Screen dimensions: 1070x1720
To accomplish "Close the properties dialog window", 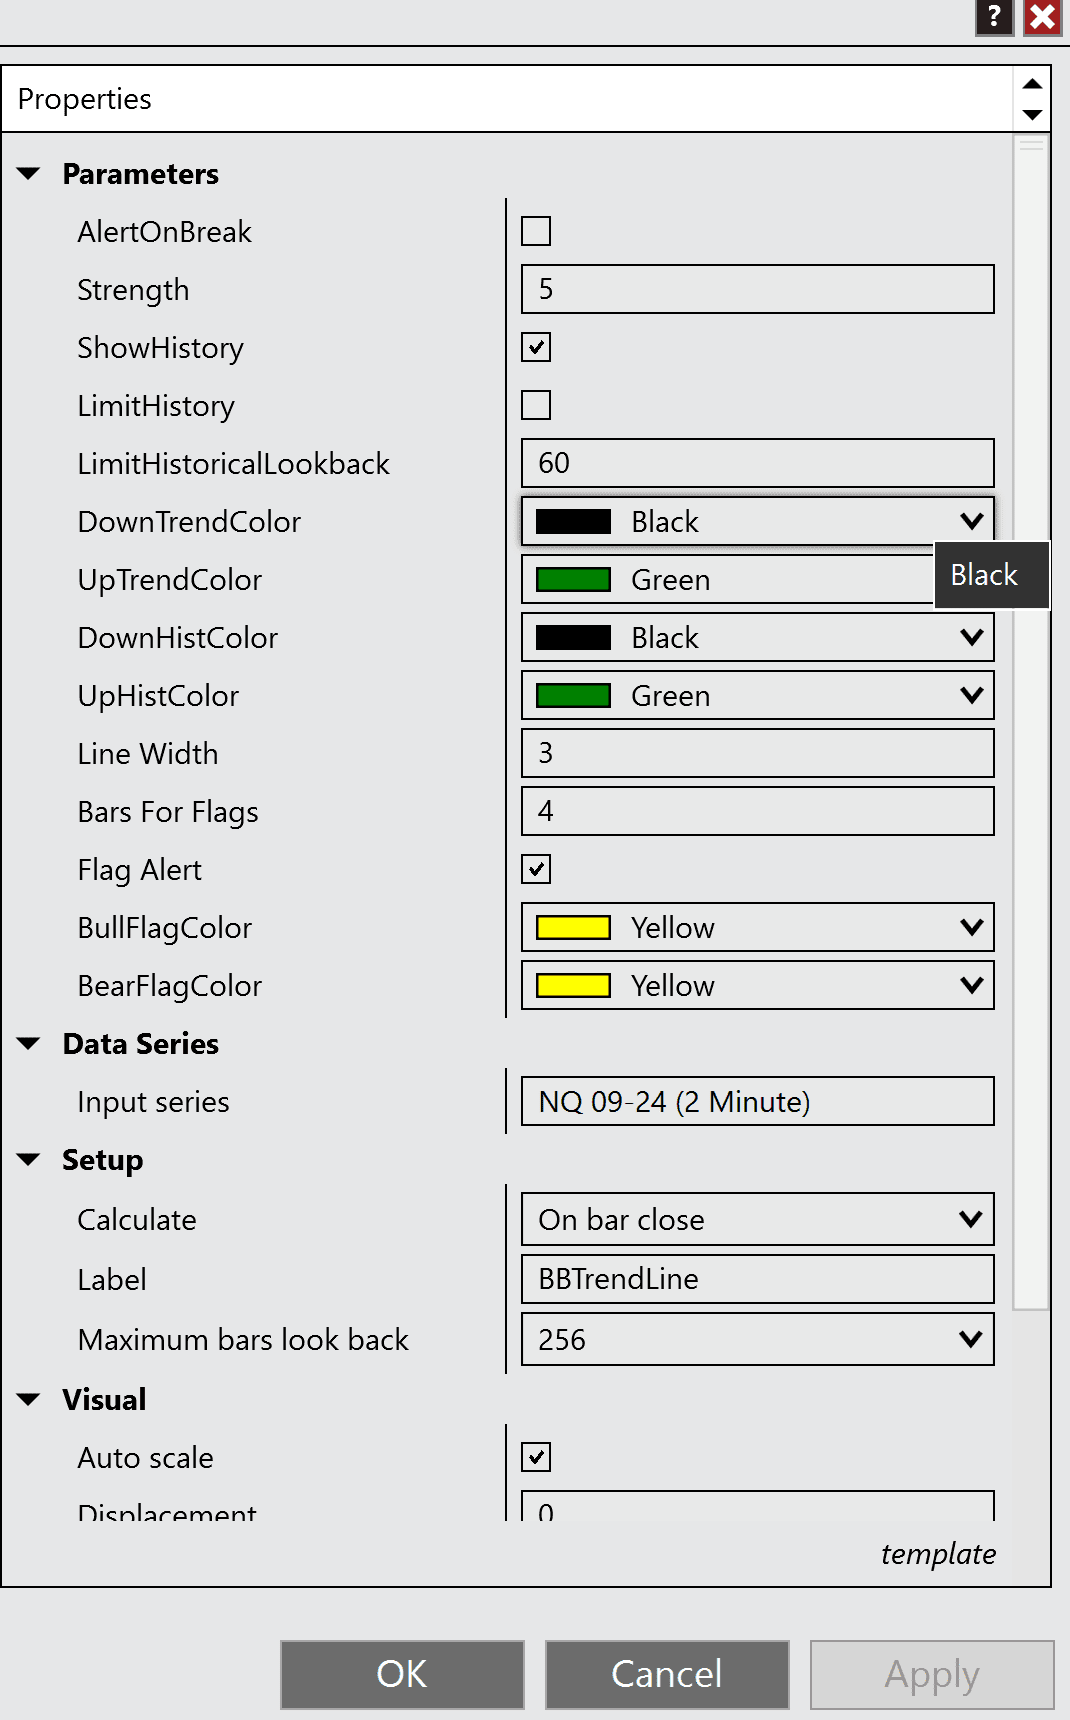I will click(1042, 17).
